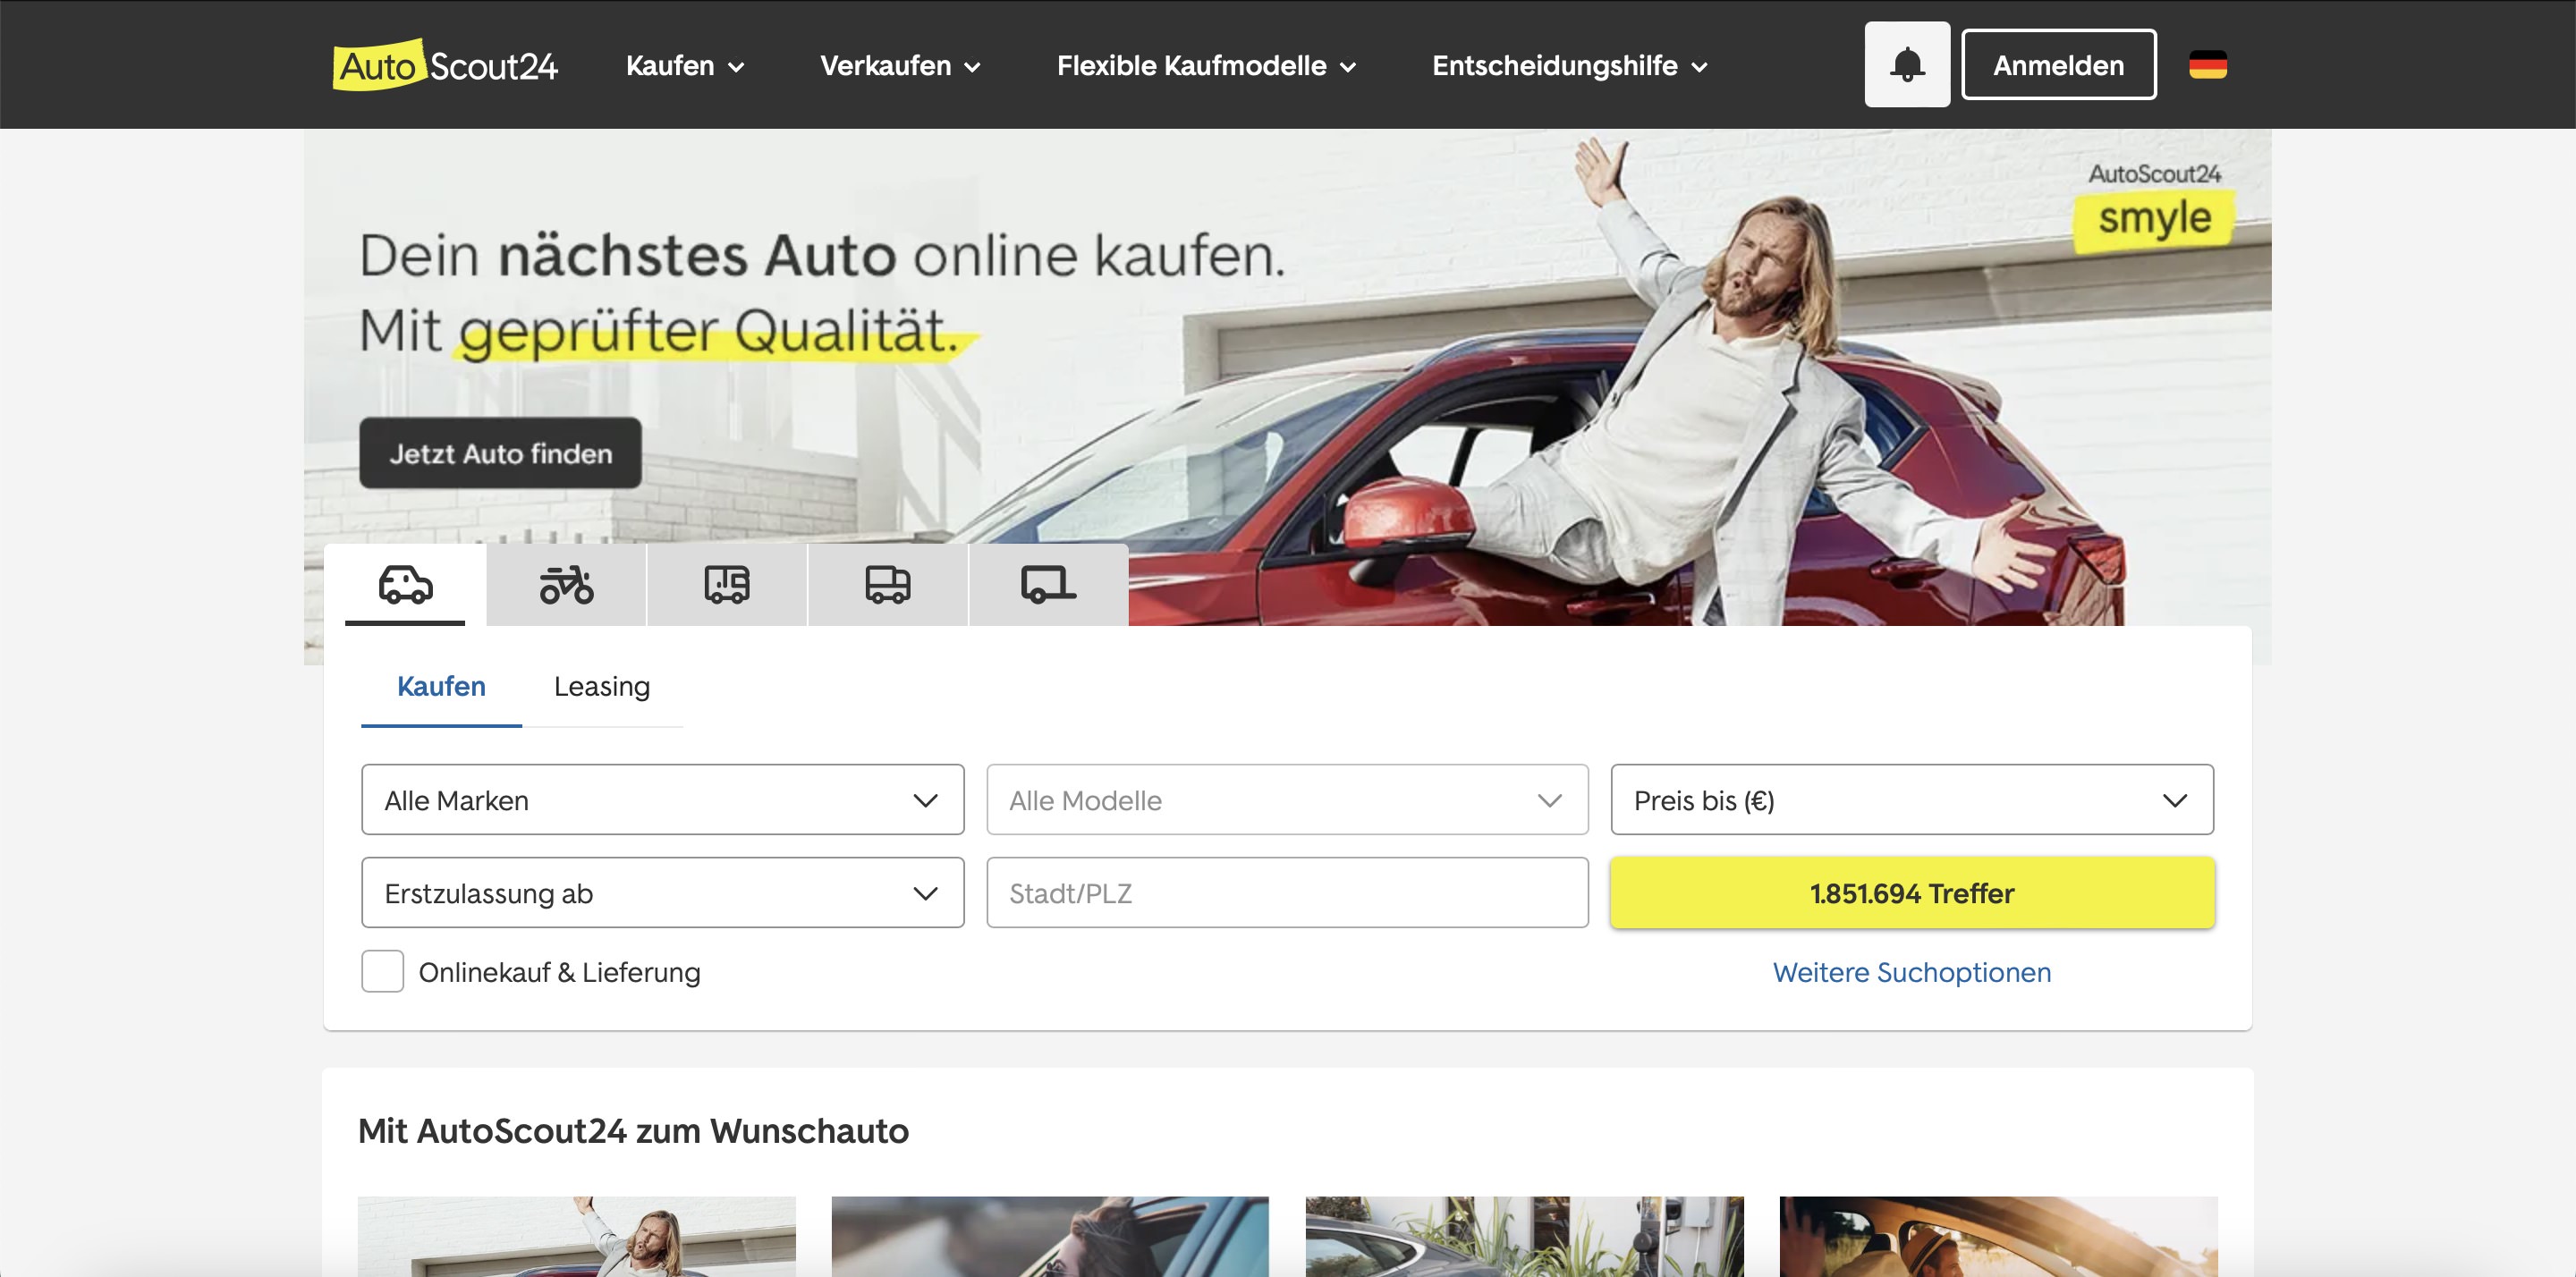Open the Alle Modelle dropdown
Viewport: 2576px width, 1277px height.
1287,800
